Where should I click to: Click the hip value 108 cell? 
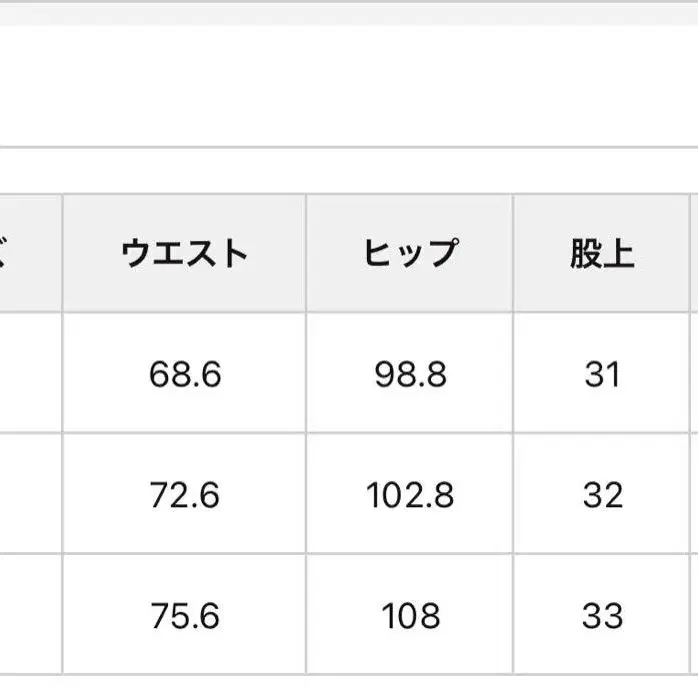(410, 615)
